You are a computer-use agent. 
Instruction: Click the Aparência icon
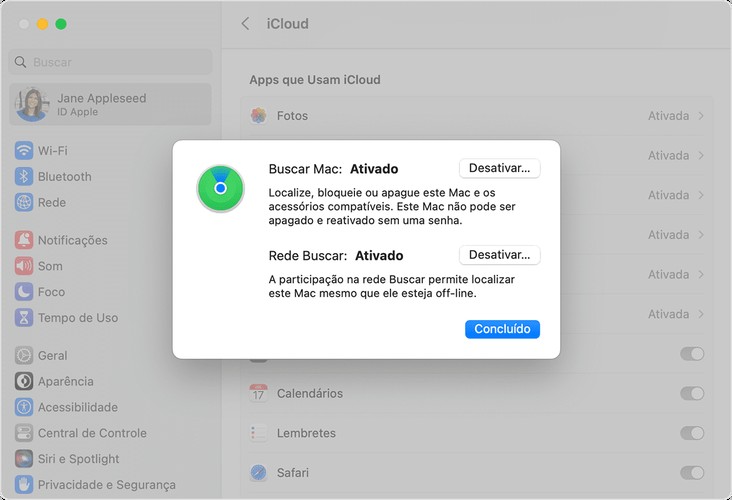[24, 381]
